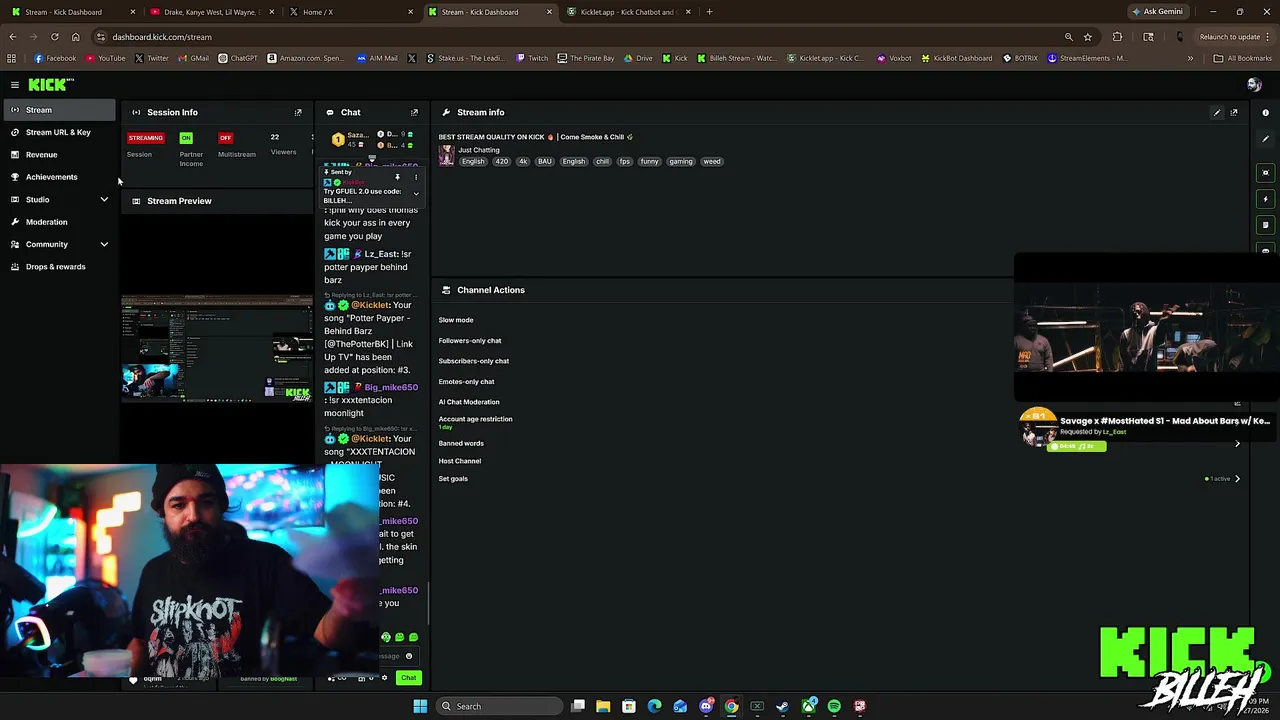
Task: Bookmark this page with the star icon
Action: pos(1088,37)
